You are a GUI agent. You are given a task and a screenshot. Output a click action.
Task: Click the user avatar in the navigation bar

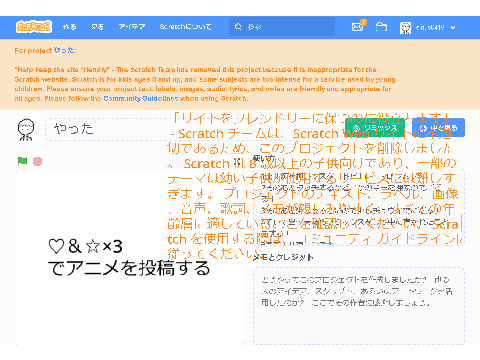coord(405,28)
